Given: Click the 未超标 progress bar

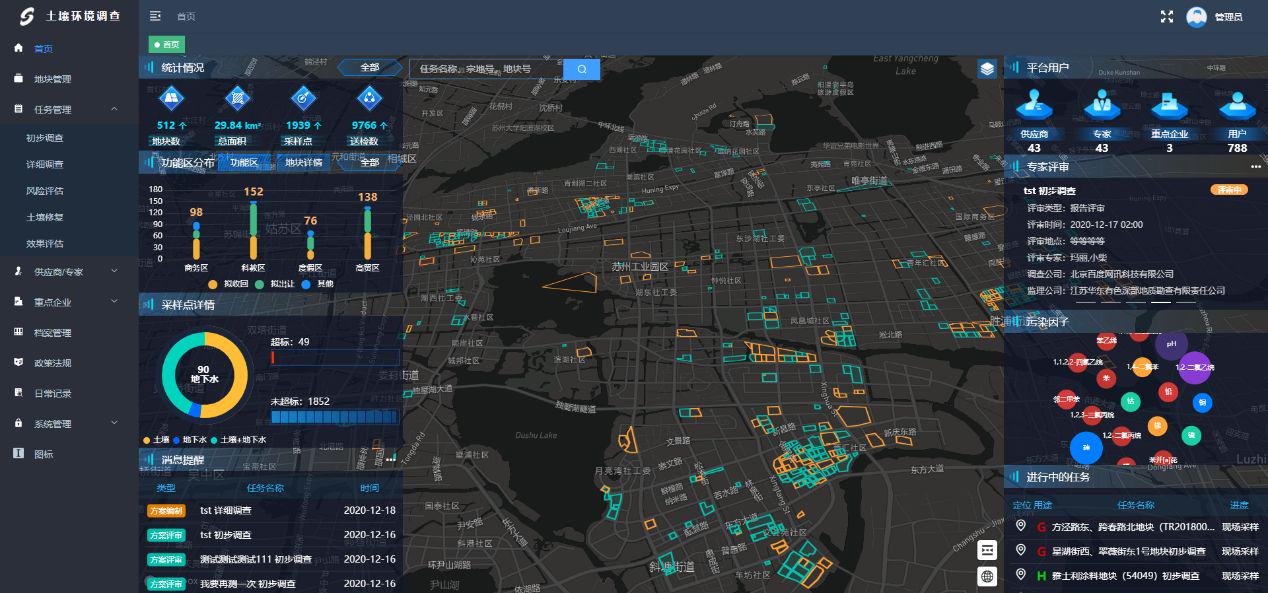Looking at the screenshot, I should [x=334, y=416].
